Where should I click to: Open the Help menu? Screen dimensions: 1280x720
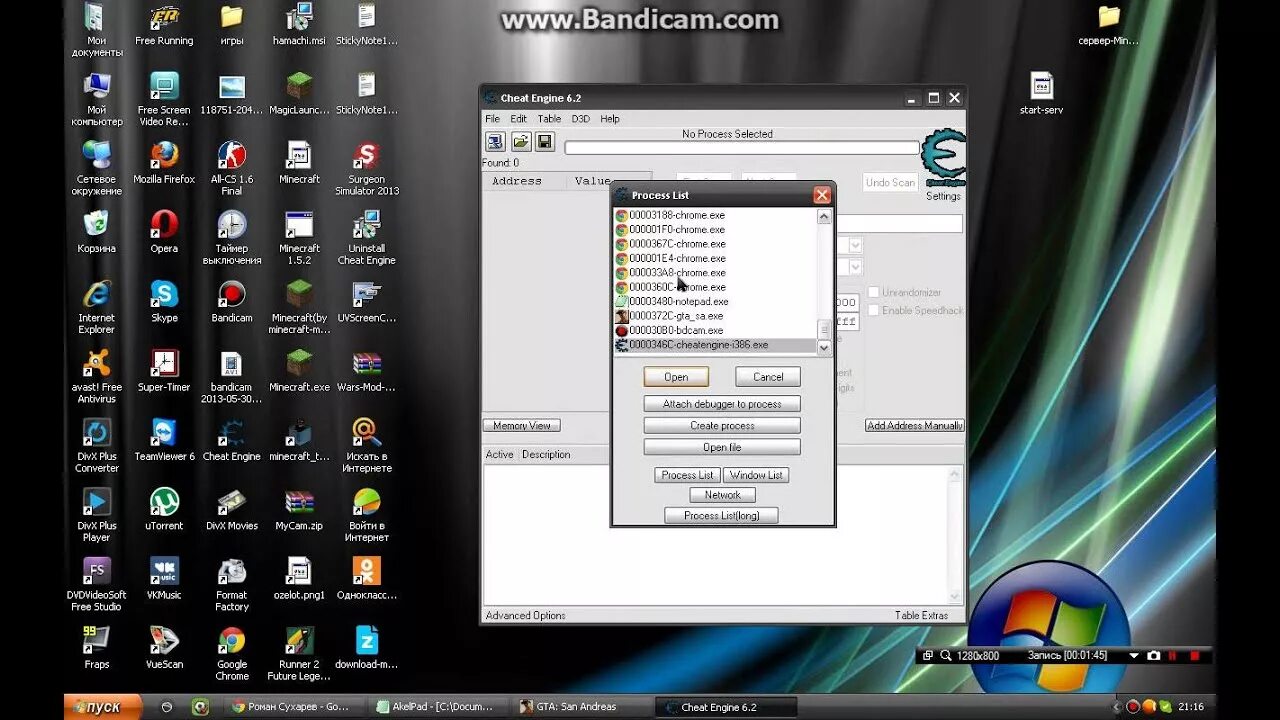click(x=610, y=118)
